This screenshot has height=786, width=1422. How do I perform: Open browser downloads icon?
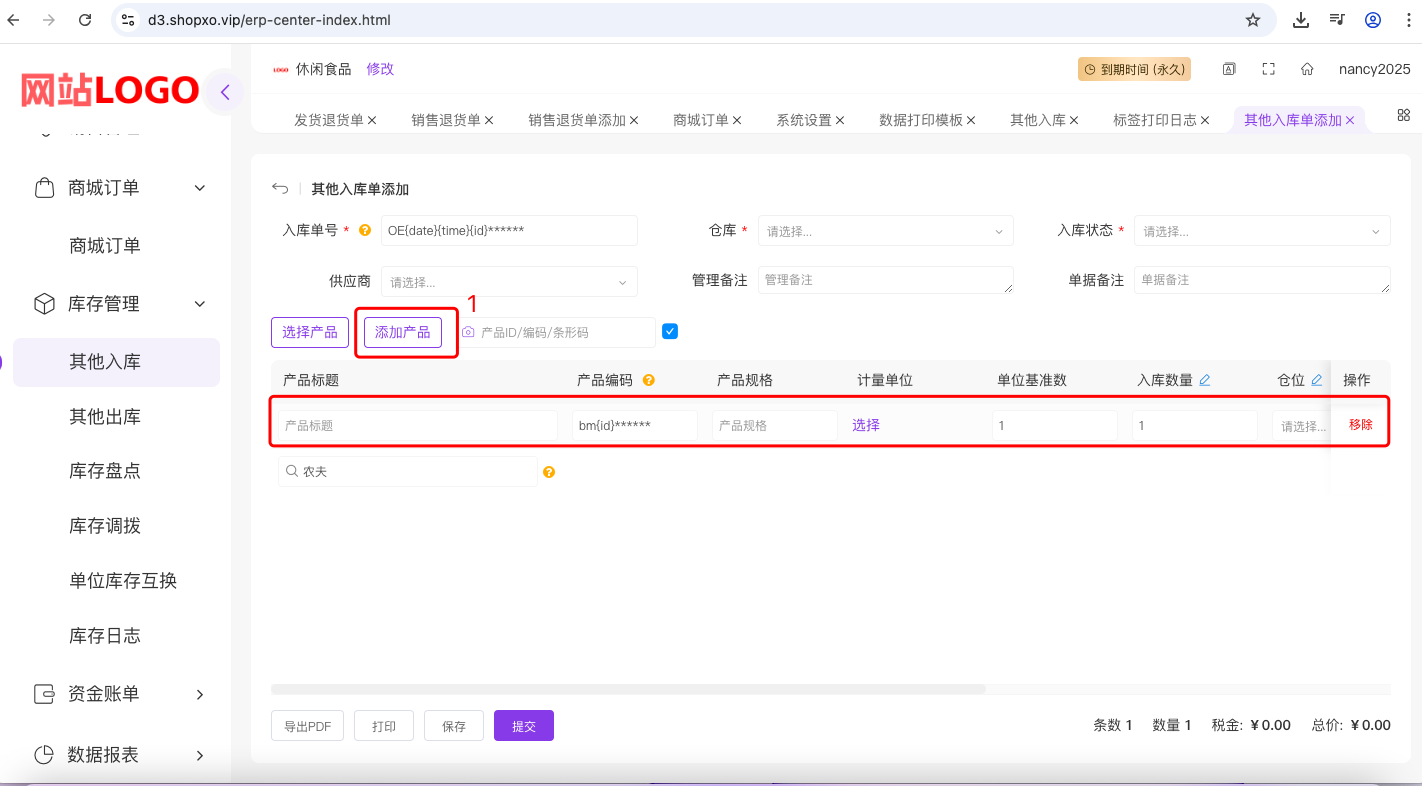pos(1301,20)
